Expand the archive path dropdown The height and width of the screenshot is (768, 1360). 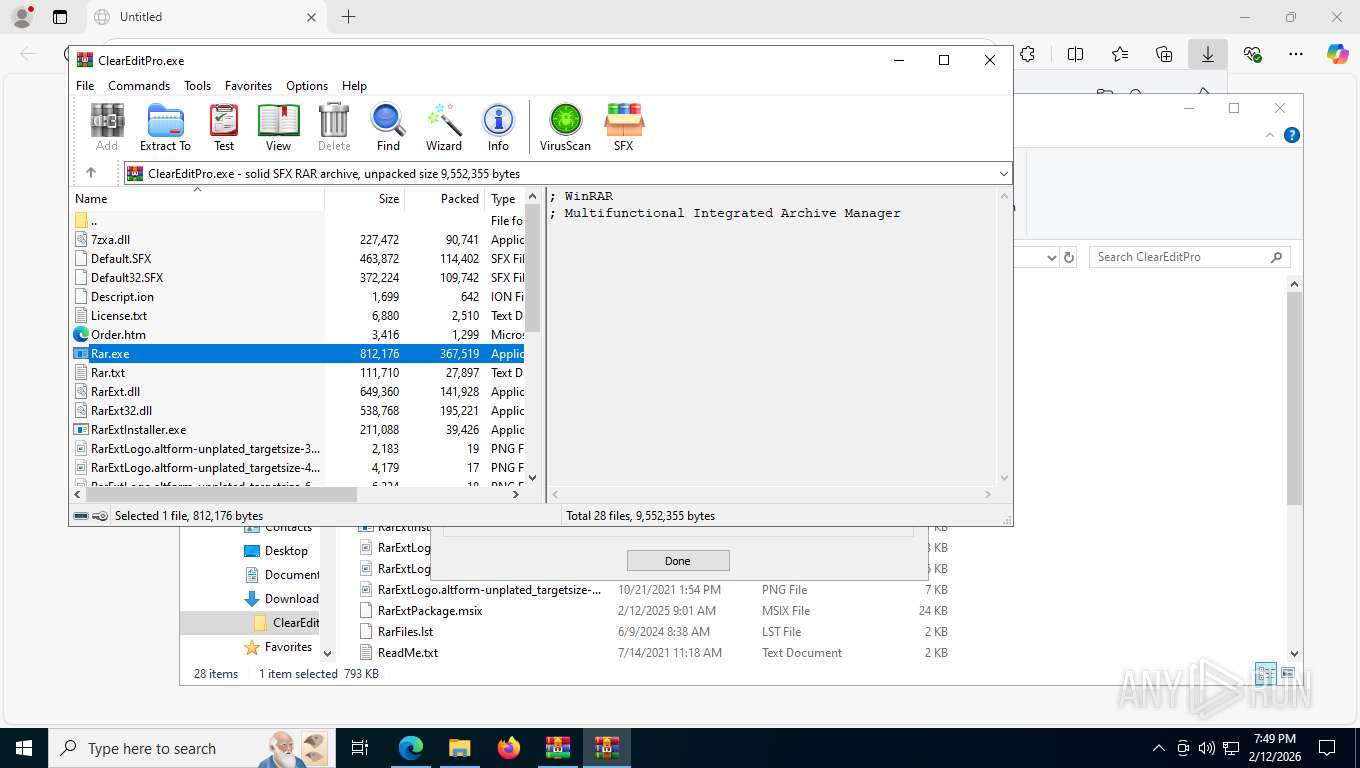pyautogui.click(x=1003, y=174)
